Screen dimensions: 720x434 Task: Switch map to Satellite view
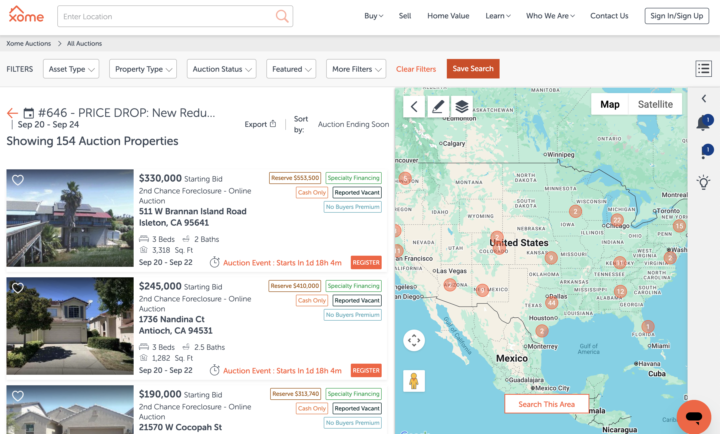point(655,104)
